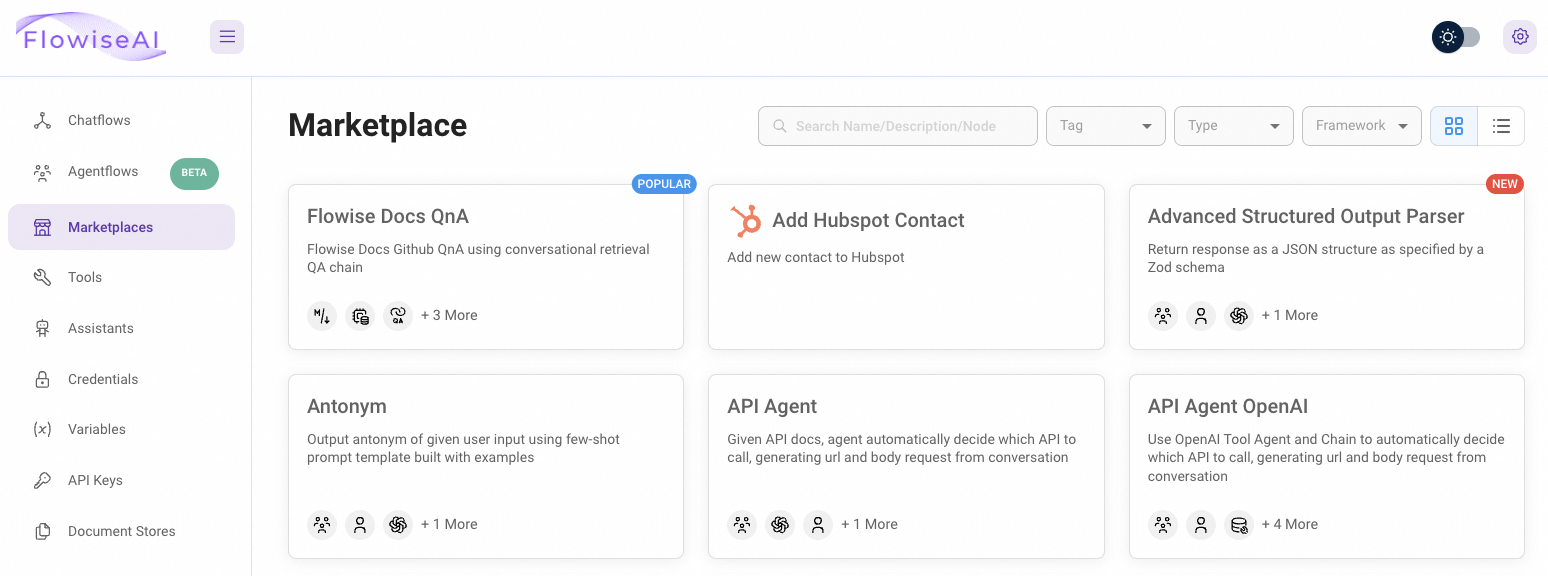Click Markdown splitter icon in Flowise Docs QnA
Image resolution: width=1548 pixels, height=576 pixels.
pos(322,316)
